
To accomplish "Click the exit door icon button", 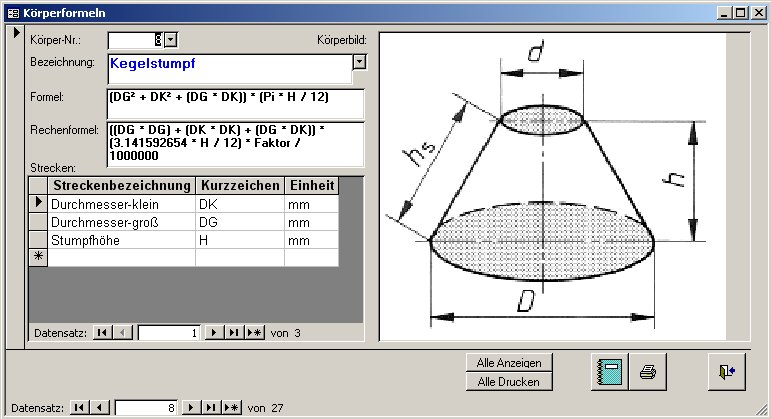I will [725, 371].
